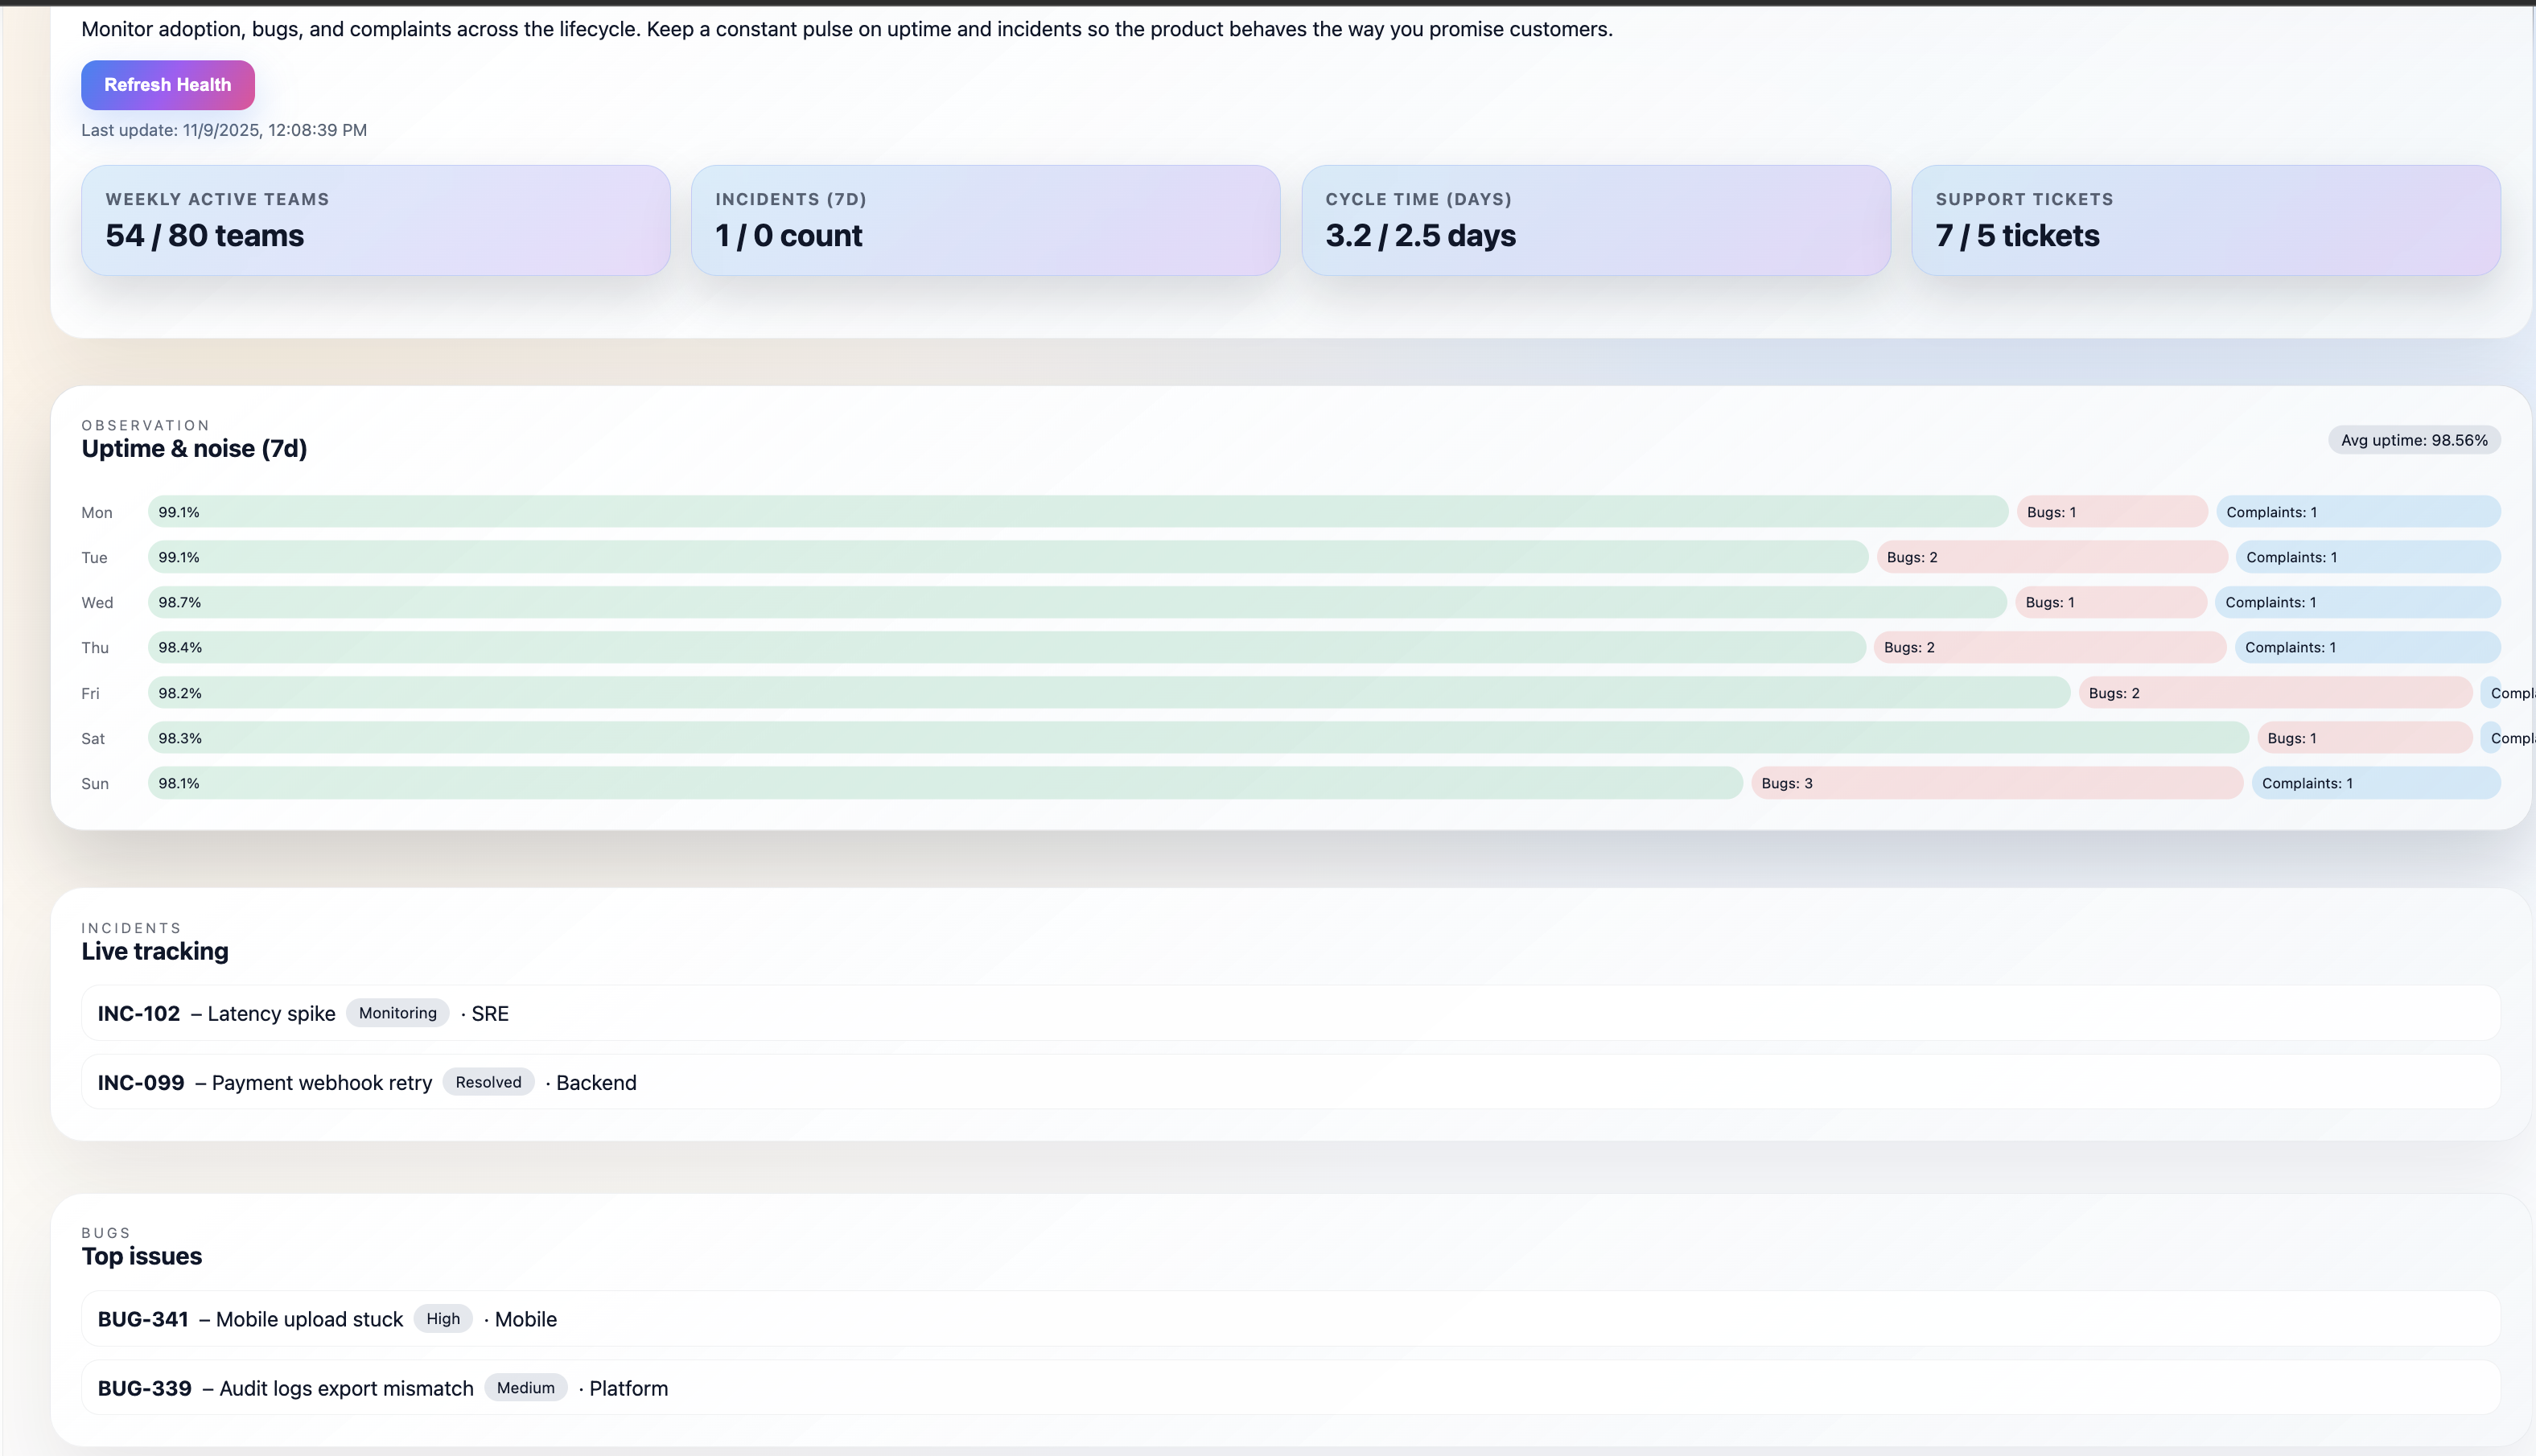Click Thursday's 98.4% uptime bar

[1006, 647]
